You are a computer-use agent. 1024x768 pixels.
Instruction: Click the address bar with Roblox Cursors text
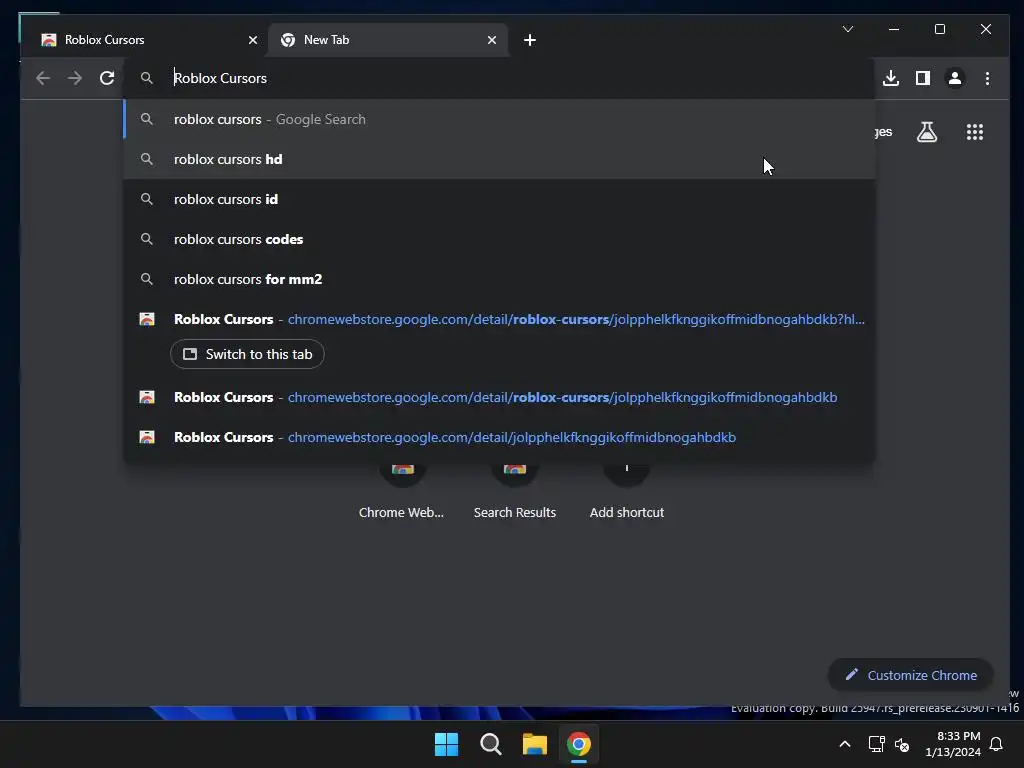499,78
